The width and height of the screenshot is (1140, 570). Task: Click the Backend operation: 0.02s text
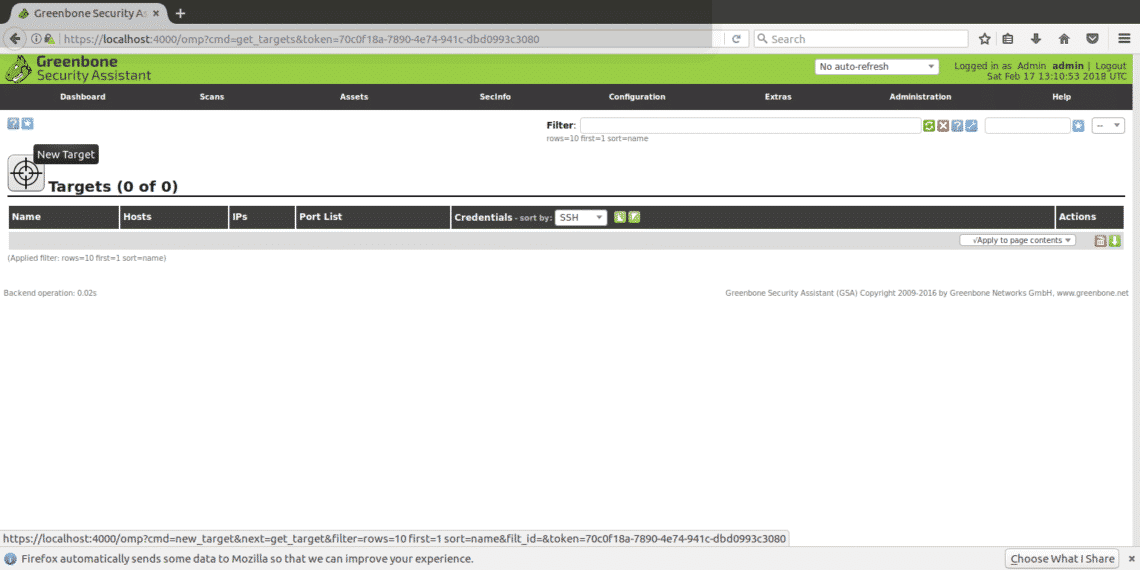[50, 293]
